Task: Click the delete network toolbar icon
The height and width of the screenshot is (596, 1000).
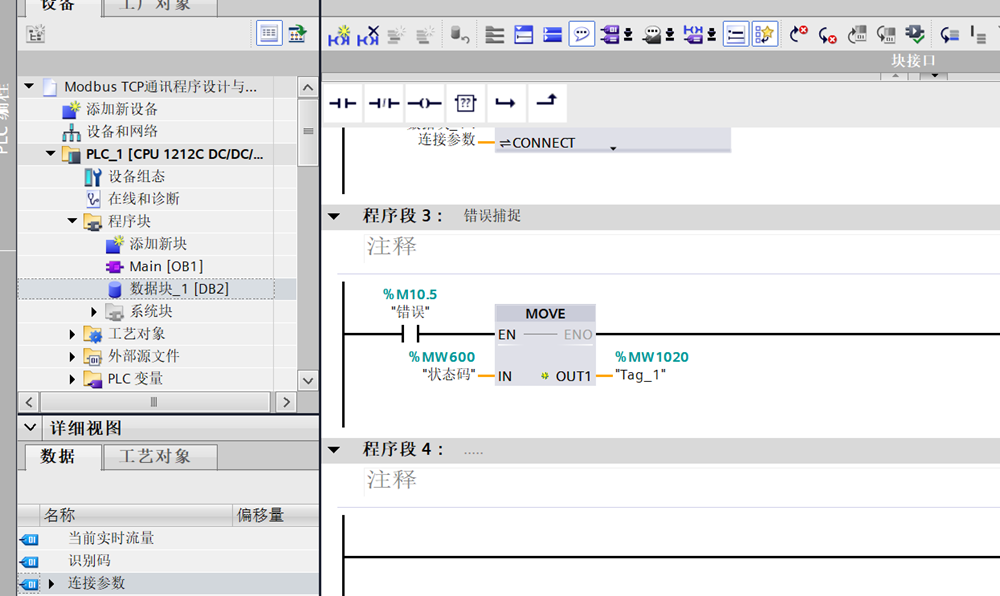Action: pyautogui.click(x=369, y=35)
